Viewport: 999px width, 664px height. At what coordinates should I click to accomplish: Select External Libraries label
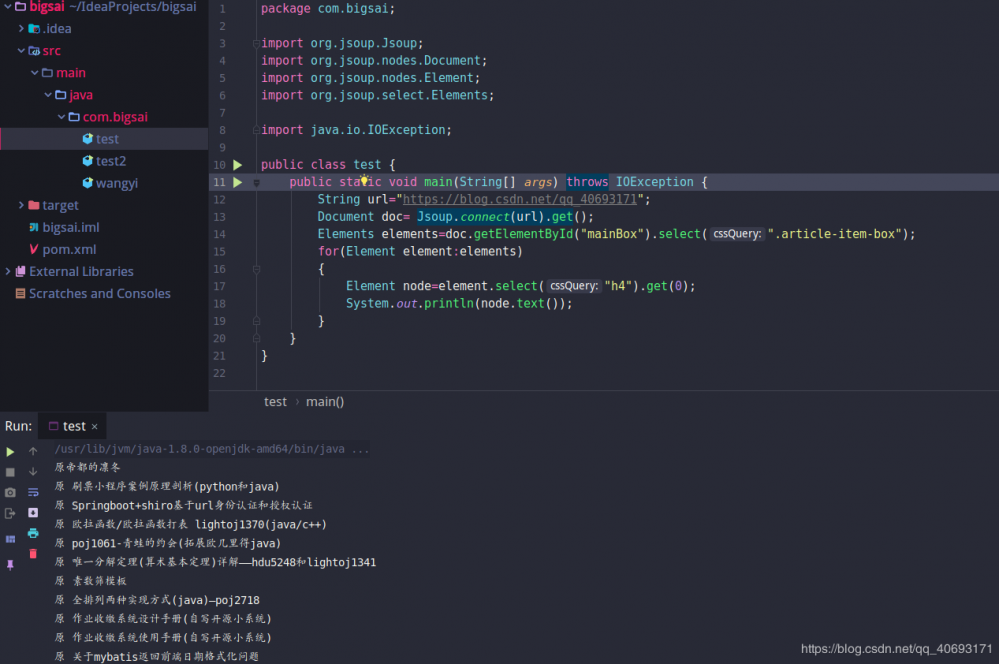click(82, 271)
